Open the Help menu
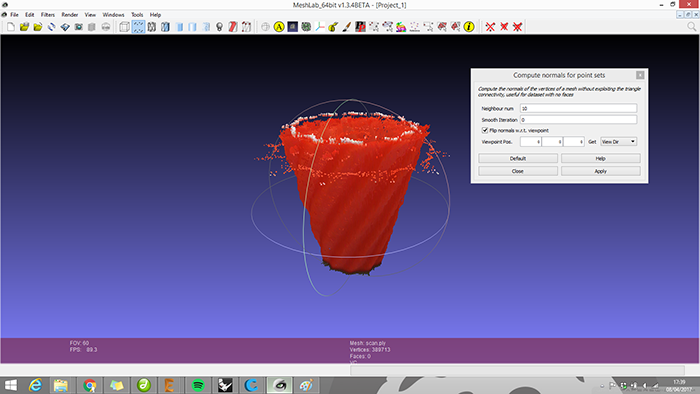Viewport: 700px width, 394px height. click(155, 15)
